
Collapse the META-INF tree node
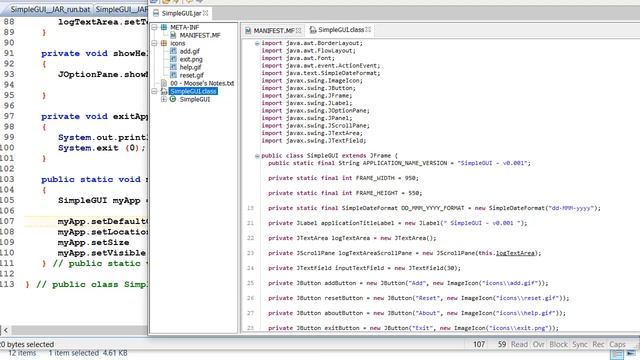[154, 27]
